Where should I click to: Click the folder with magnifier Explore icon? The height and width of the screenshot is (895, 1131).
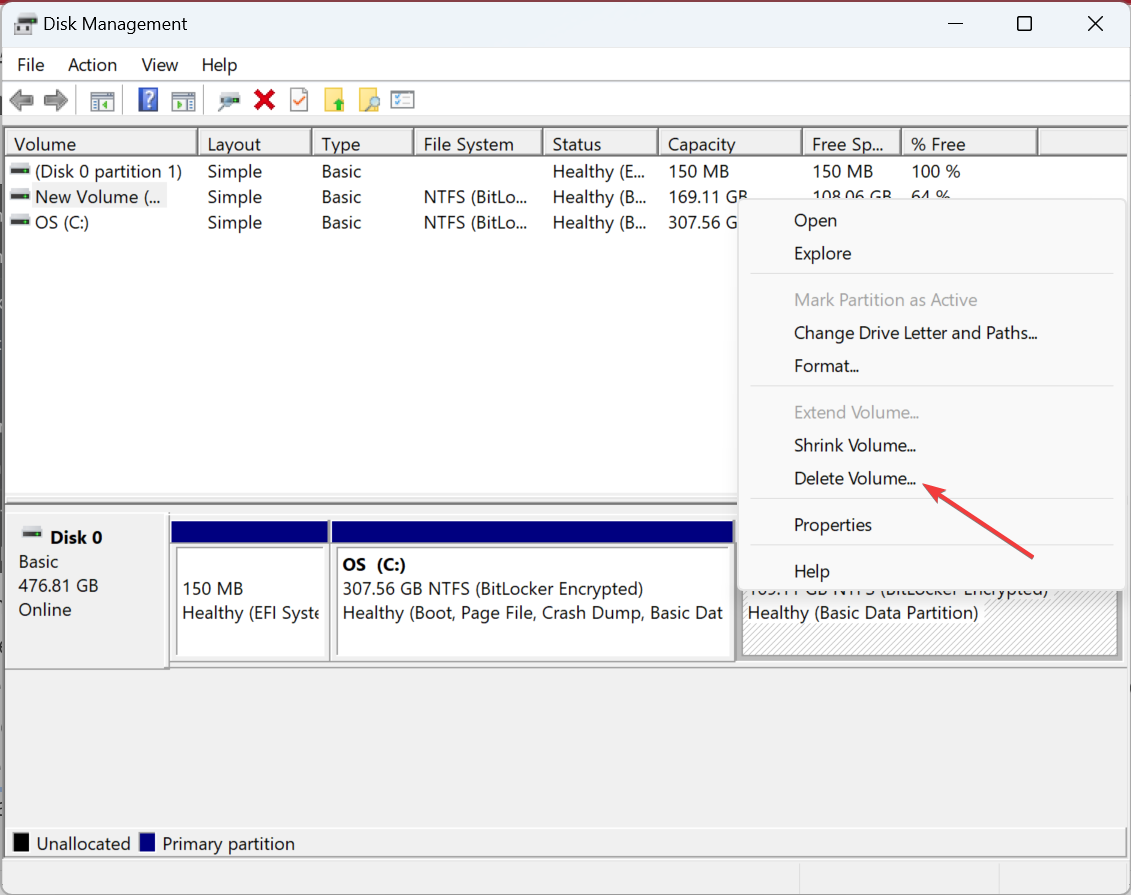click(x=369, y=100)
